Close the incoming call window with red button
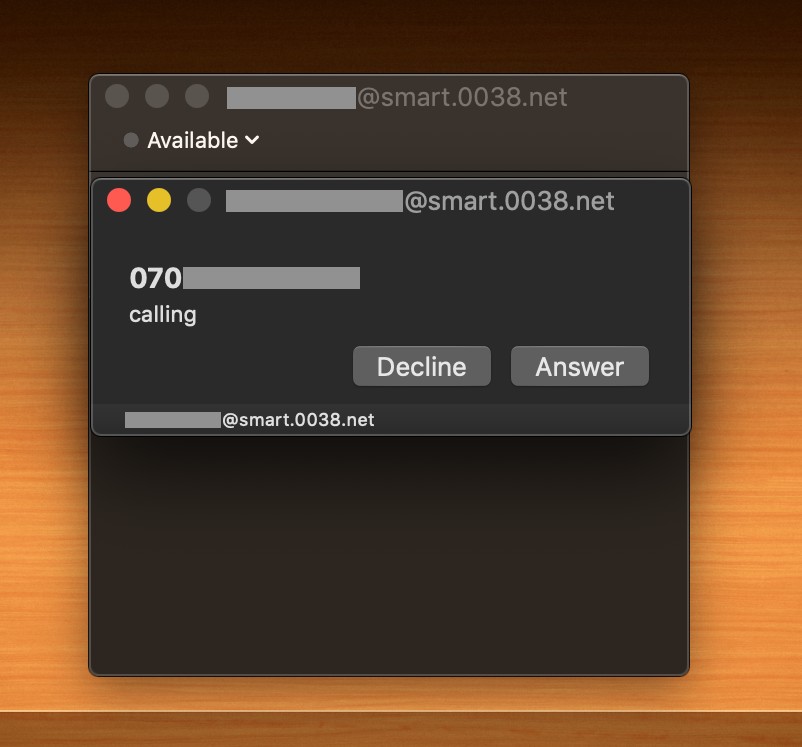This screenshot has width=802, height=747. pyautogui.click(x=119, y=200)
